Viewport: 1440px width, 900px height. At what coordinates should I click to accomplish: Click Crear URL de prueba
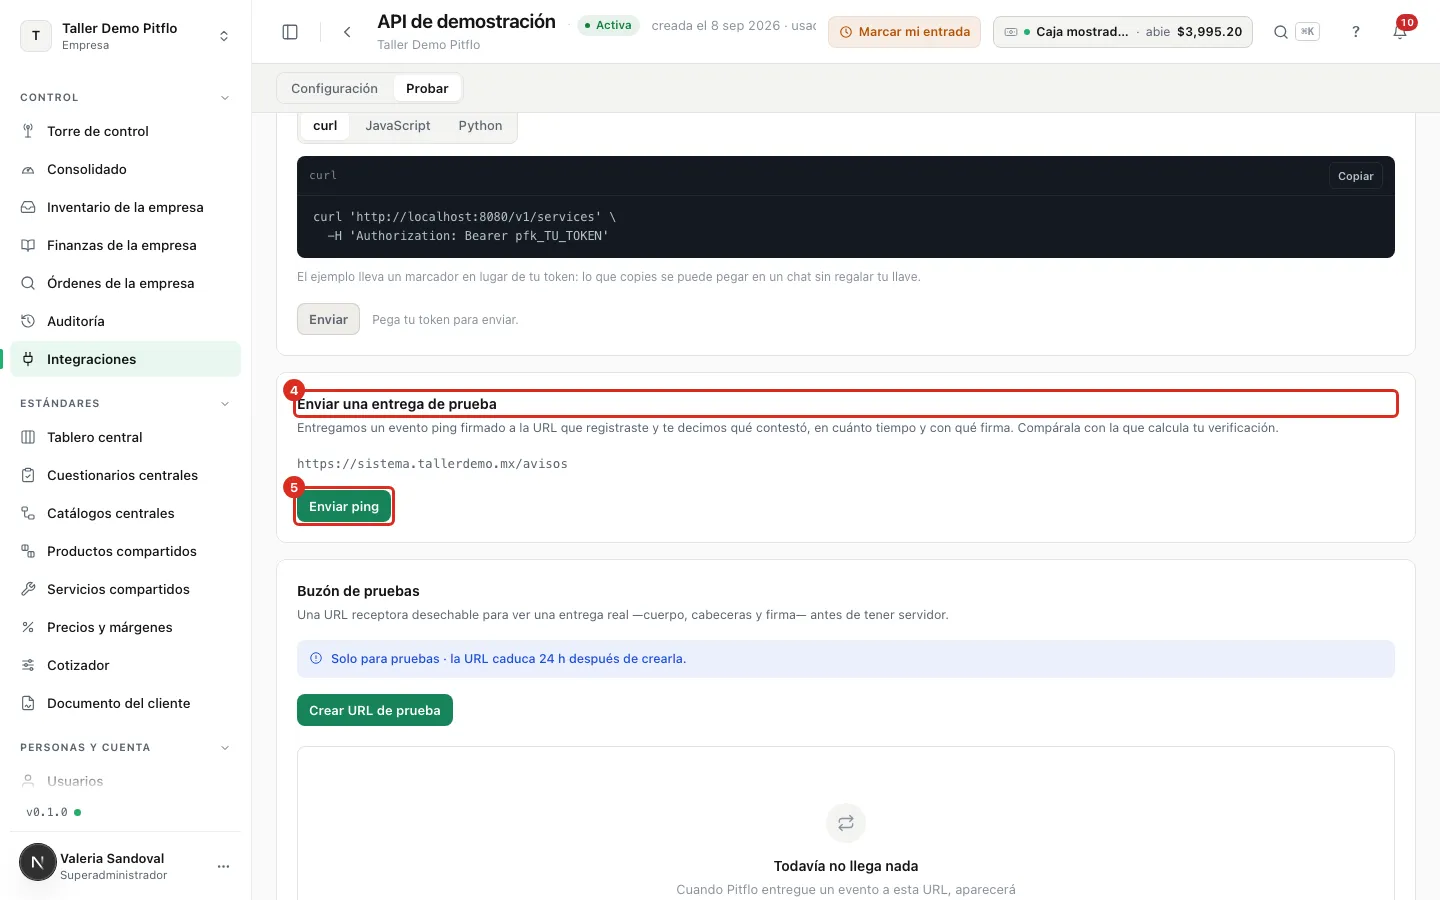pyautogui.click(x=375, y=710)
